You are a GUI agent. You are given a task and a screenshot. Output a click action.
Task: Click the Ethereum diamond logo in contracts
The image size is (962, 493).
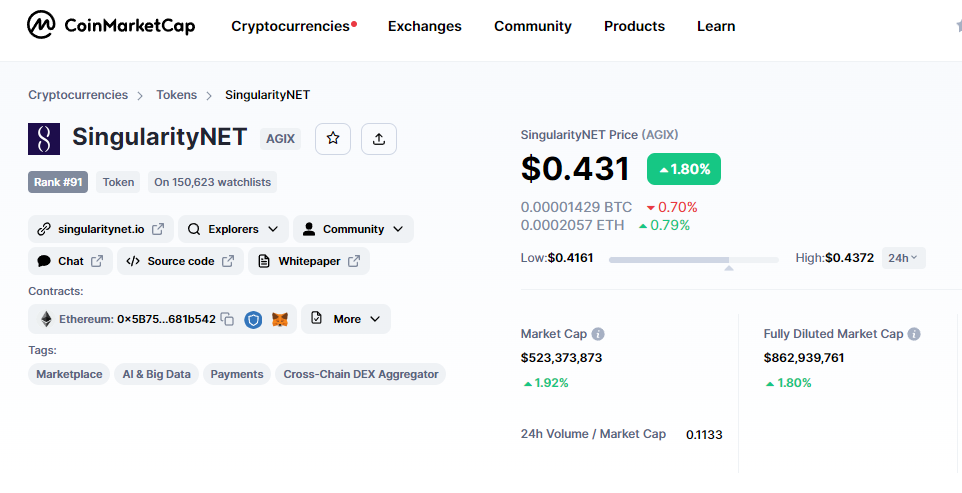(46, 319)
